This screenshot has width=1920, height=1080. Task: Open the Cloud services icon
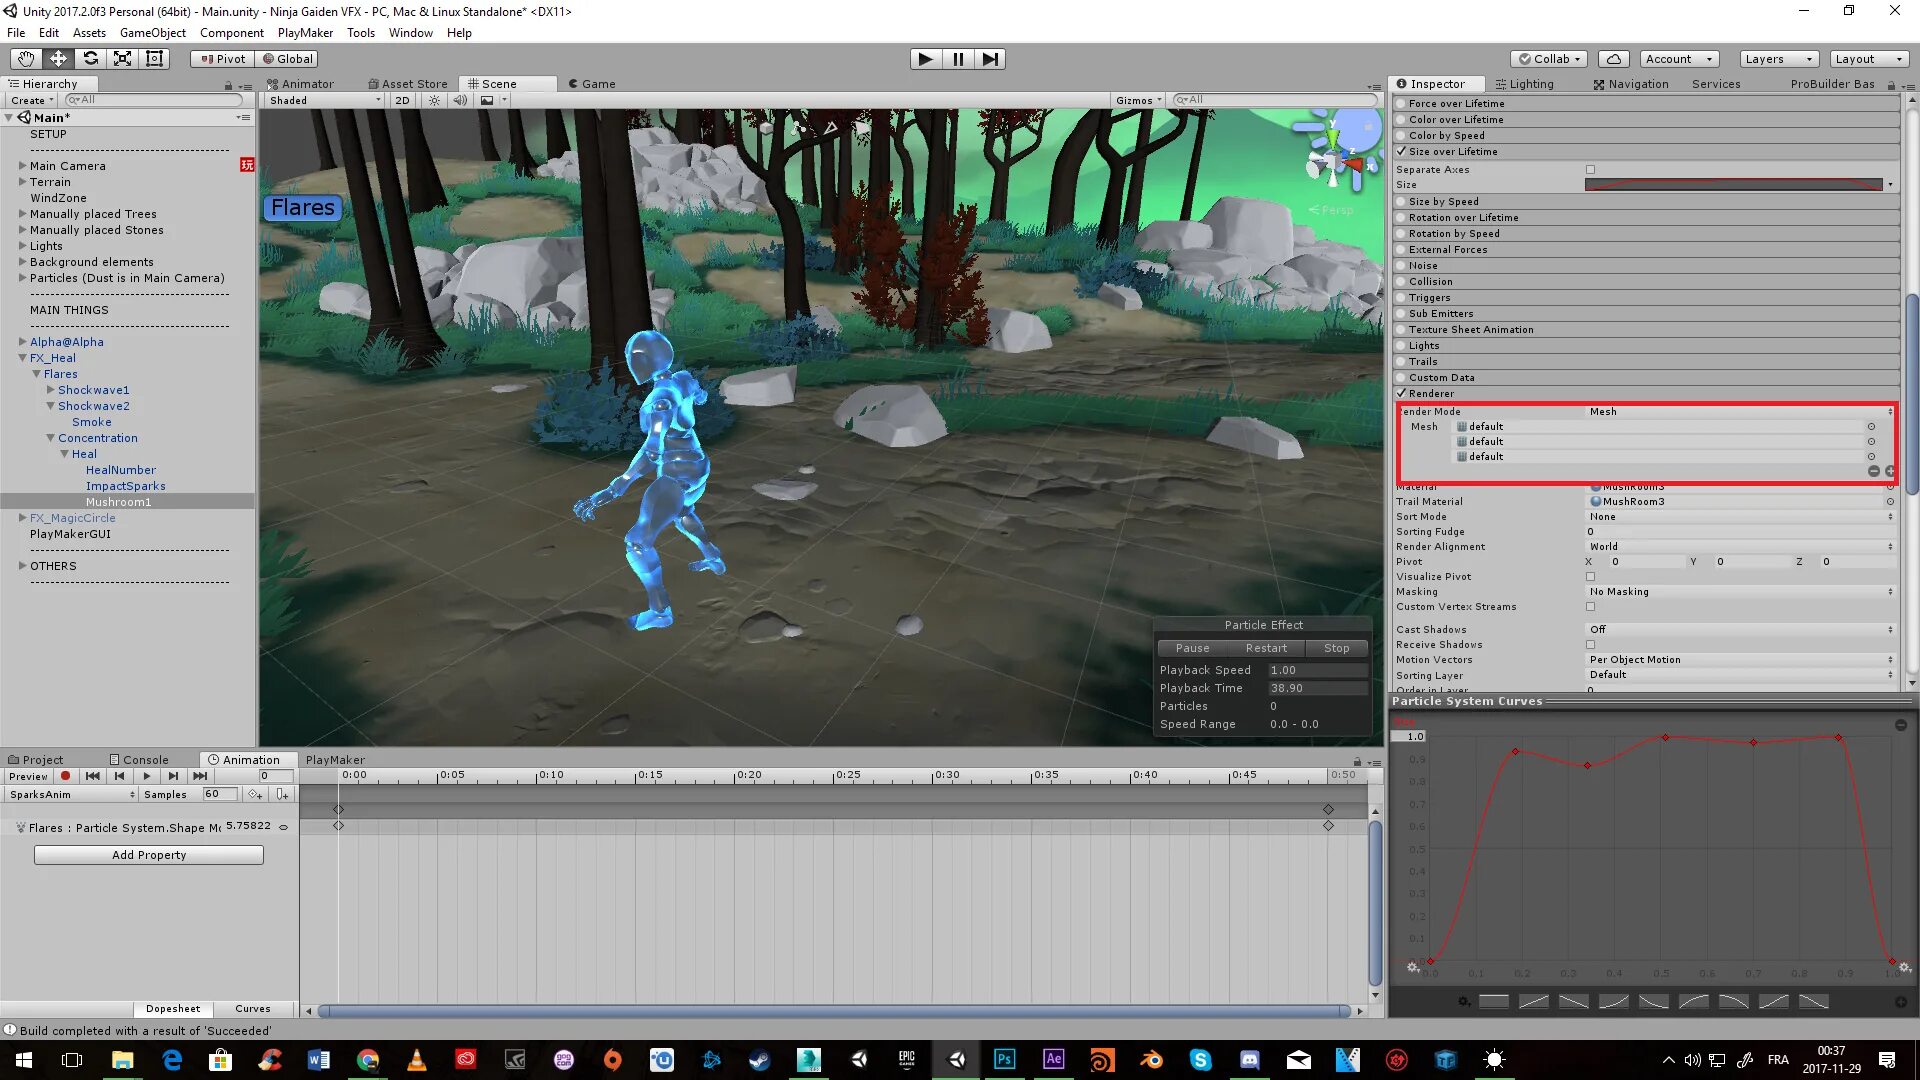point(1614,59)
